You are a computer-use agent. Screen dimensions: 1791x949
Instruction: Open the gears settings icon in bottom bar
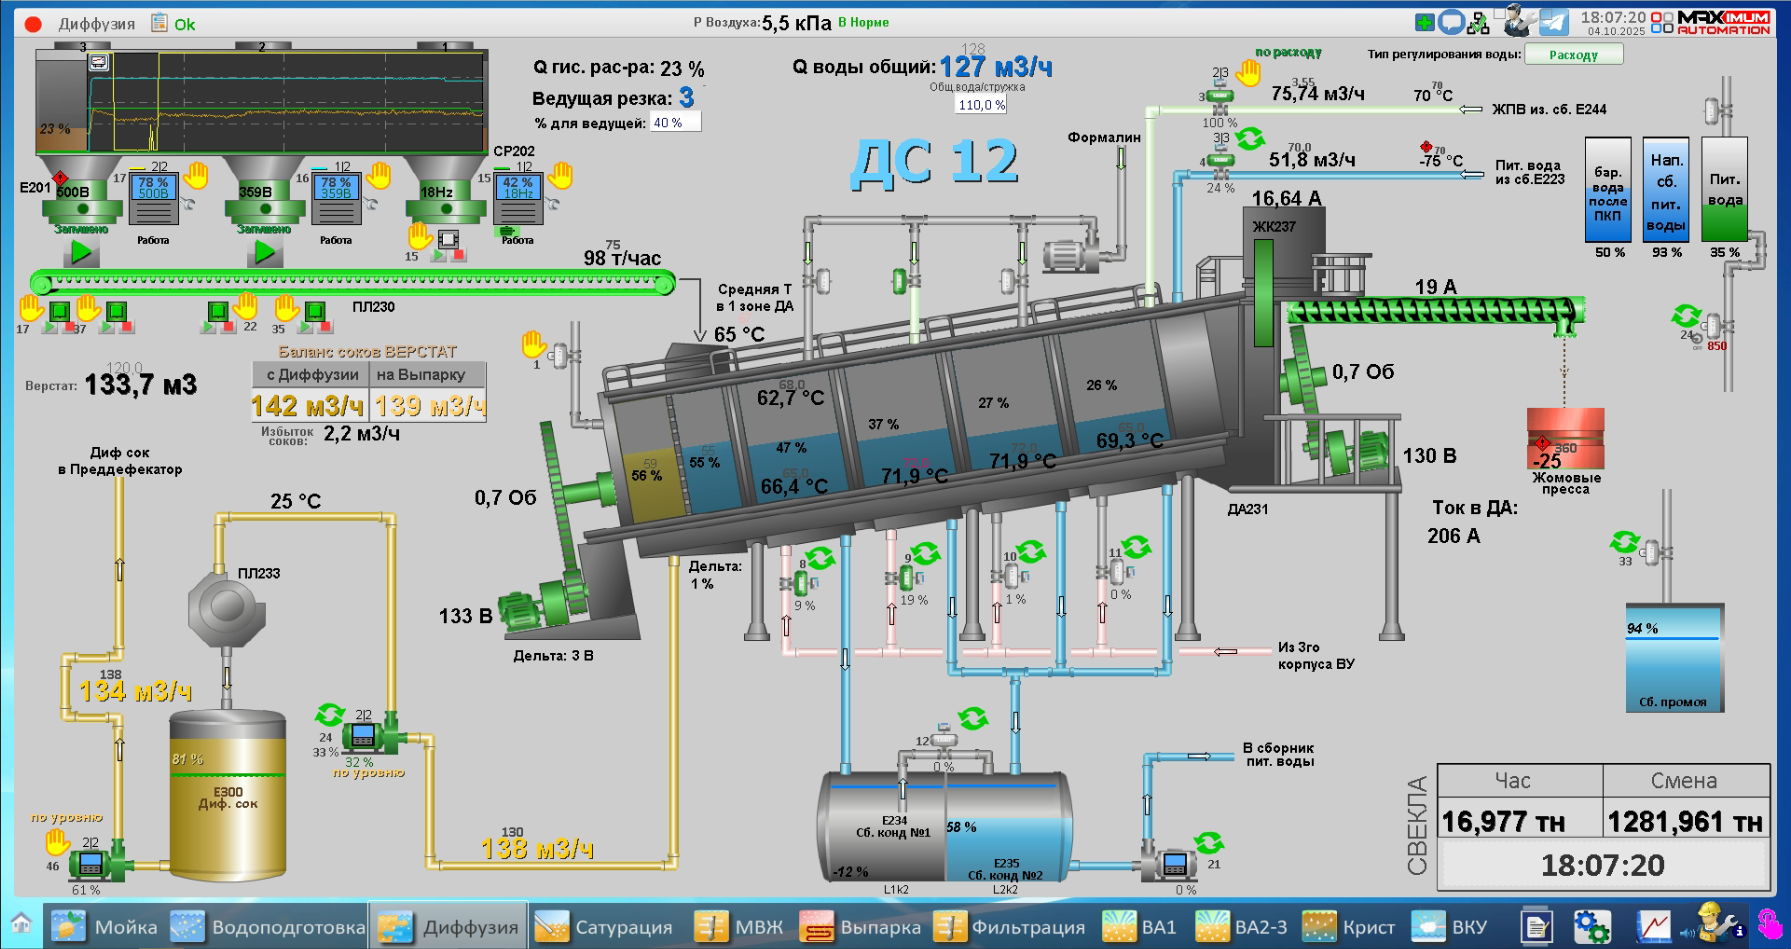tap(1591, 926)
